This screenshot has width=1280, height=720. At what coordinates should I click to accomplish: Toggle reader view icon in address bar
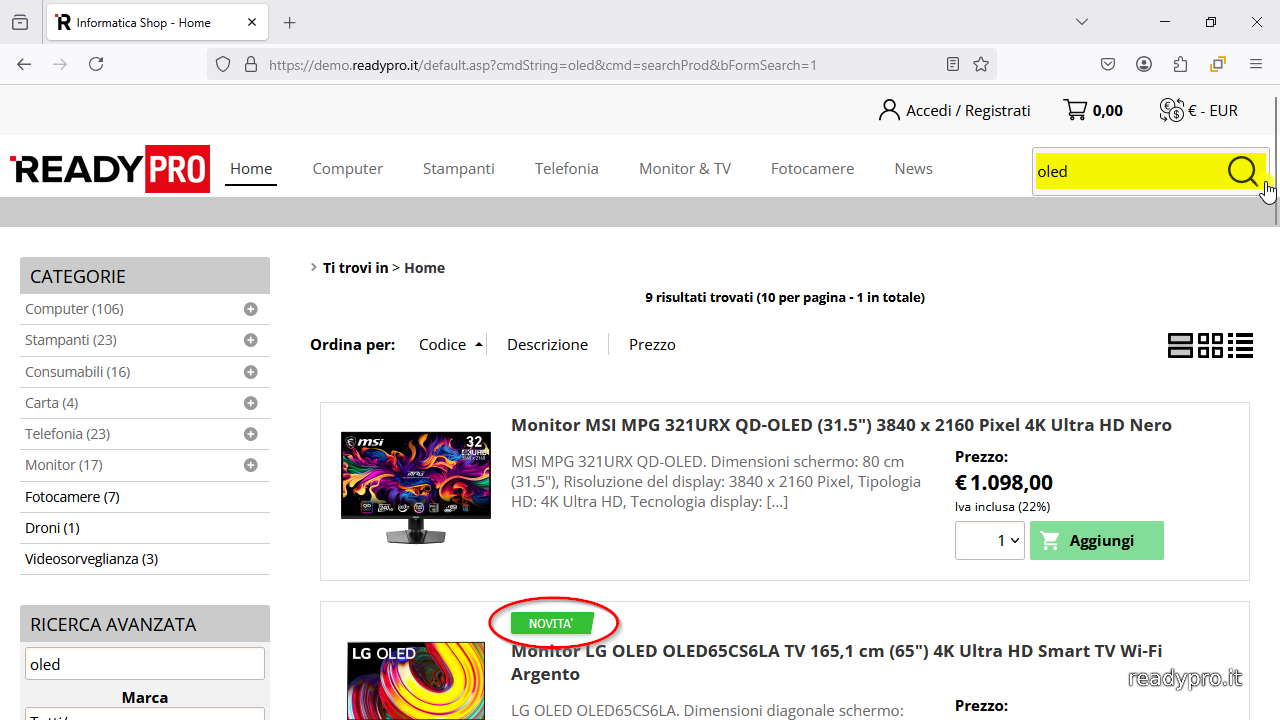click(x=953, y=64)
